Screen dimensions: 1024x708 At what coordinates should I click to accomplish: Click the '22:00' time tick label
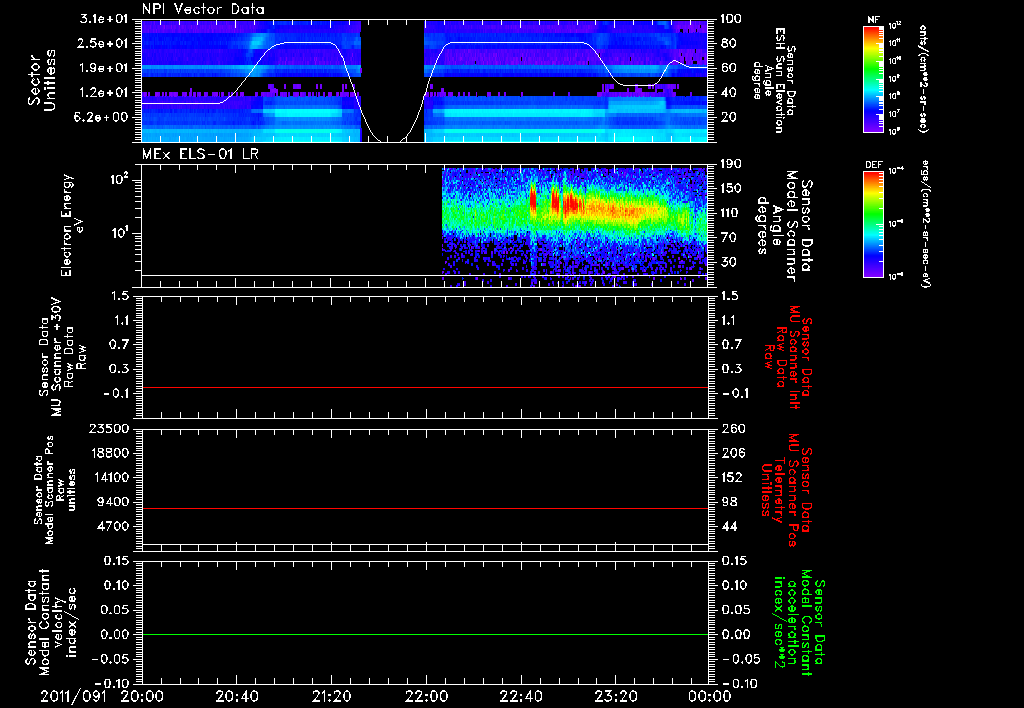[x=426, y=696]
